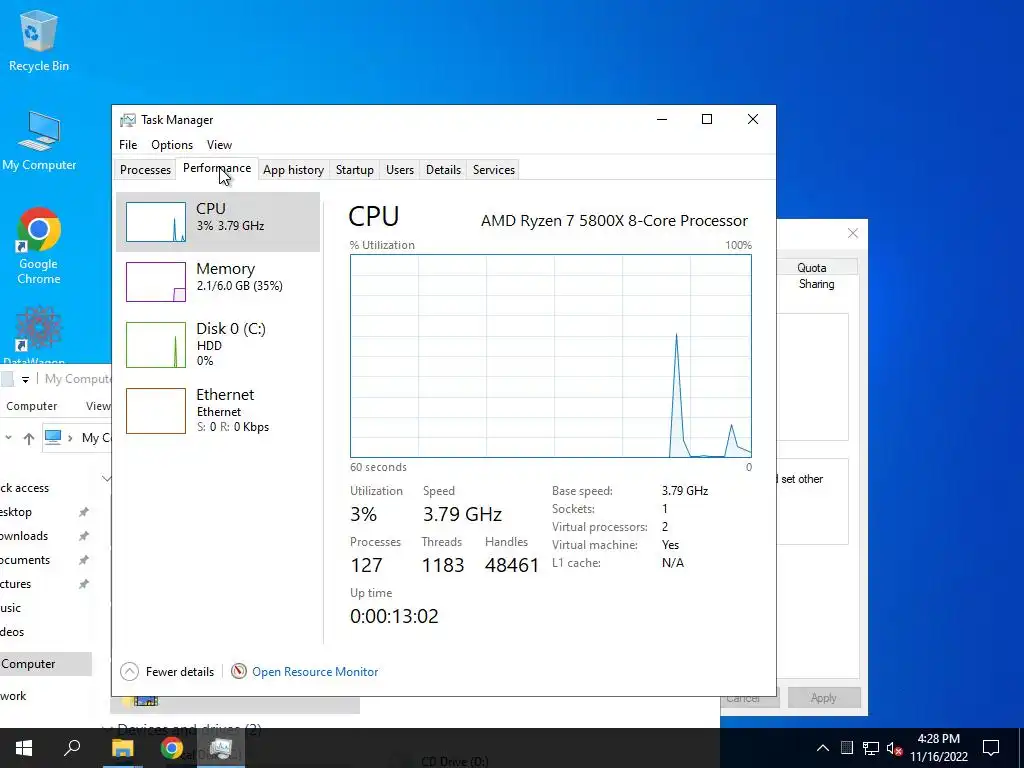Collapse with the Fewer details arrow icon
The width and height of the screenshot is (1024, 768).
coord(129,671)
